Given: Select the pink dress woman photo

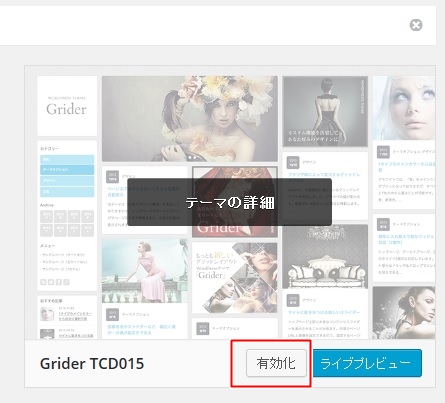Looking at the screenshot, I should click(x=145, y=271).
